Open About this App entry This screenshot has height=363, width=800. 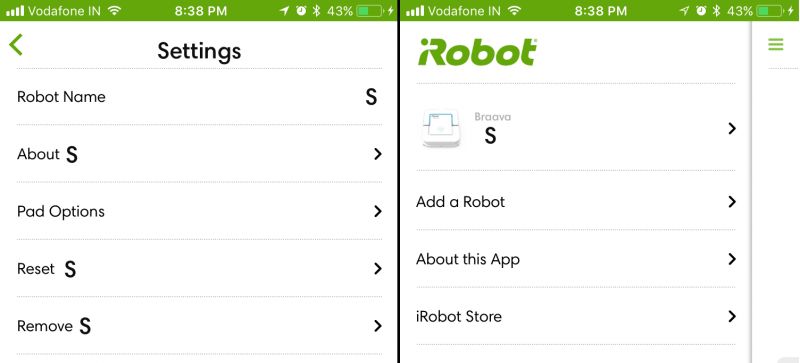click(576, 259)
